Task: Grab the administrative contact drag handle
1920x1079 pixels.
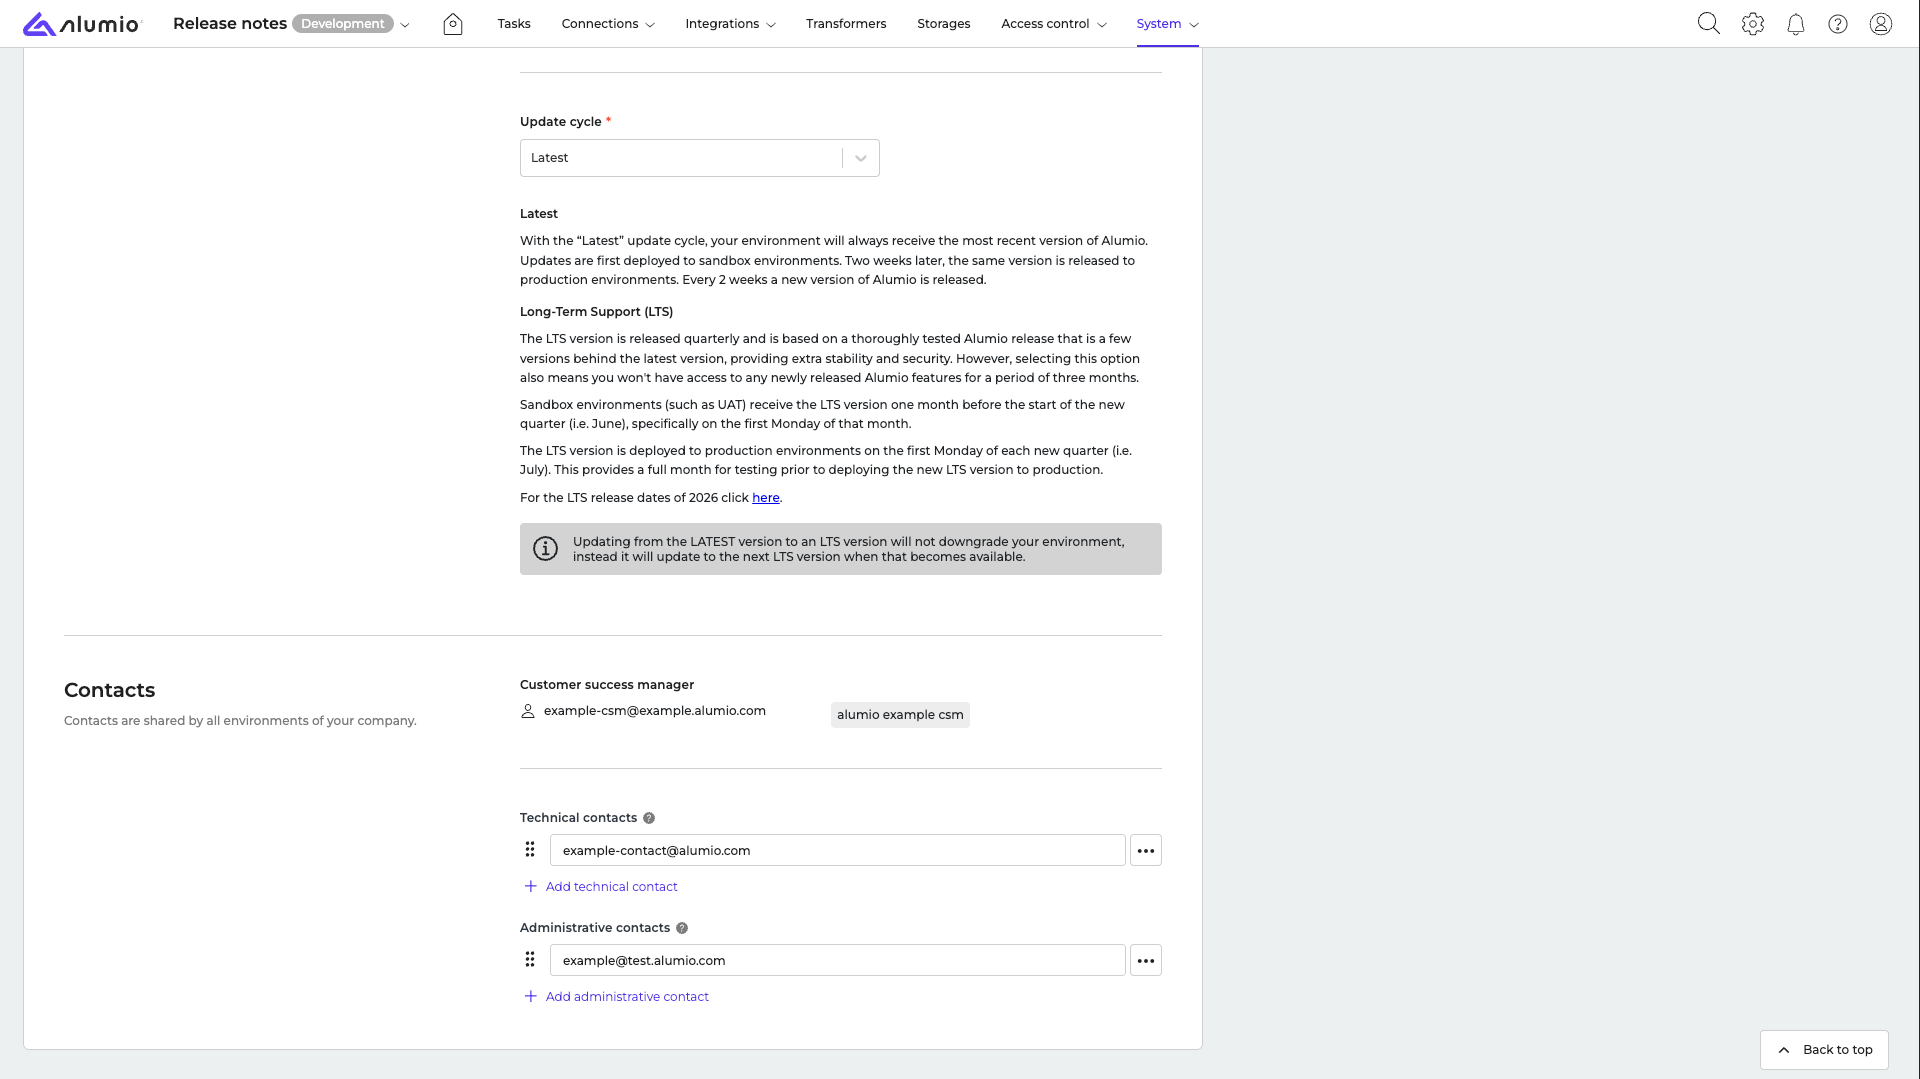Action: point(530,960)
